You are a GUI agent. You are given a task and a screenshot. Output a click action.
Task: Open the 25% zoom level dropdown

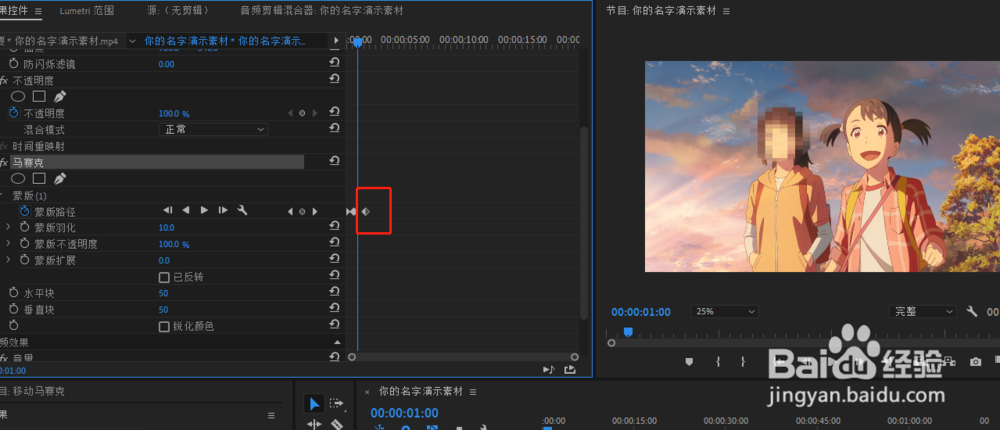pos(724,311)
